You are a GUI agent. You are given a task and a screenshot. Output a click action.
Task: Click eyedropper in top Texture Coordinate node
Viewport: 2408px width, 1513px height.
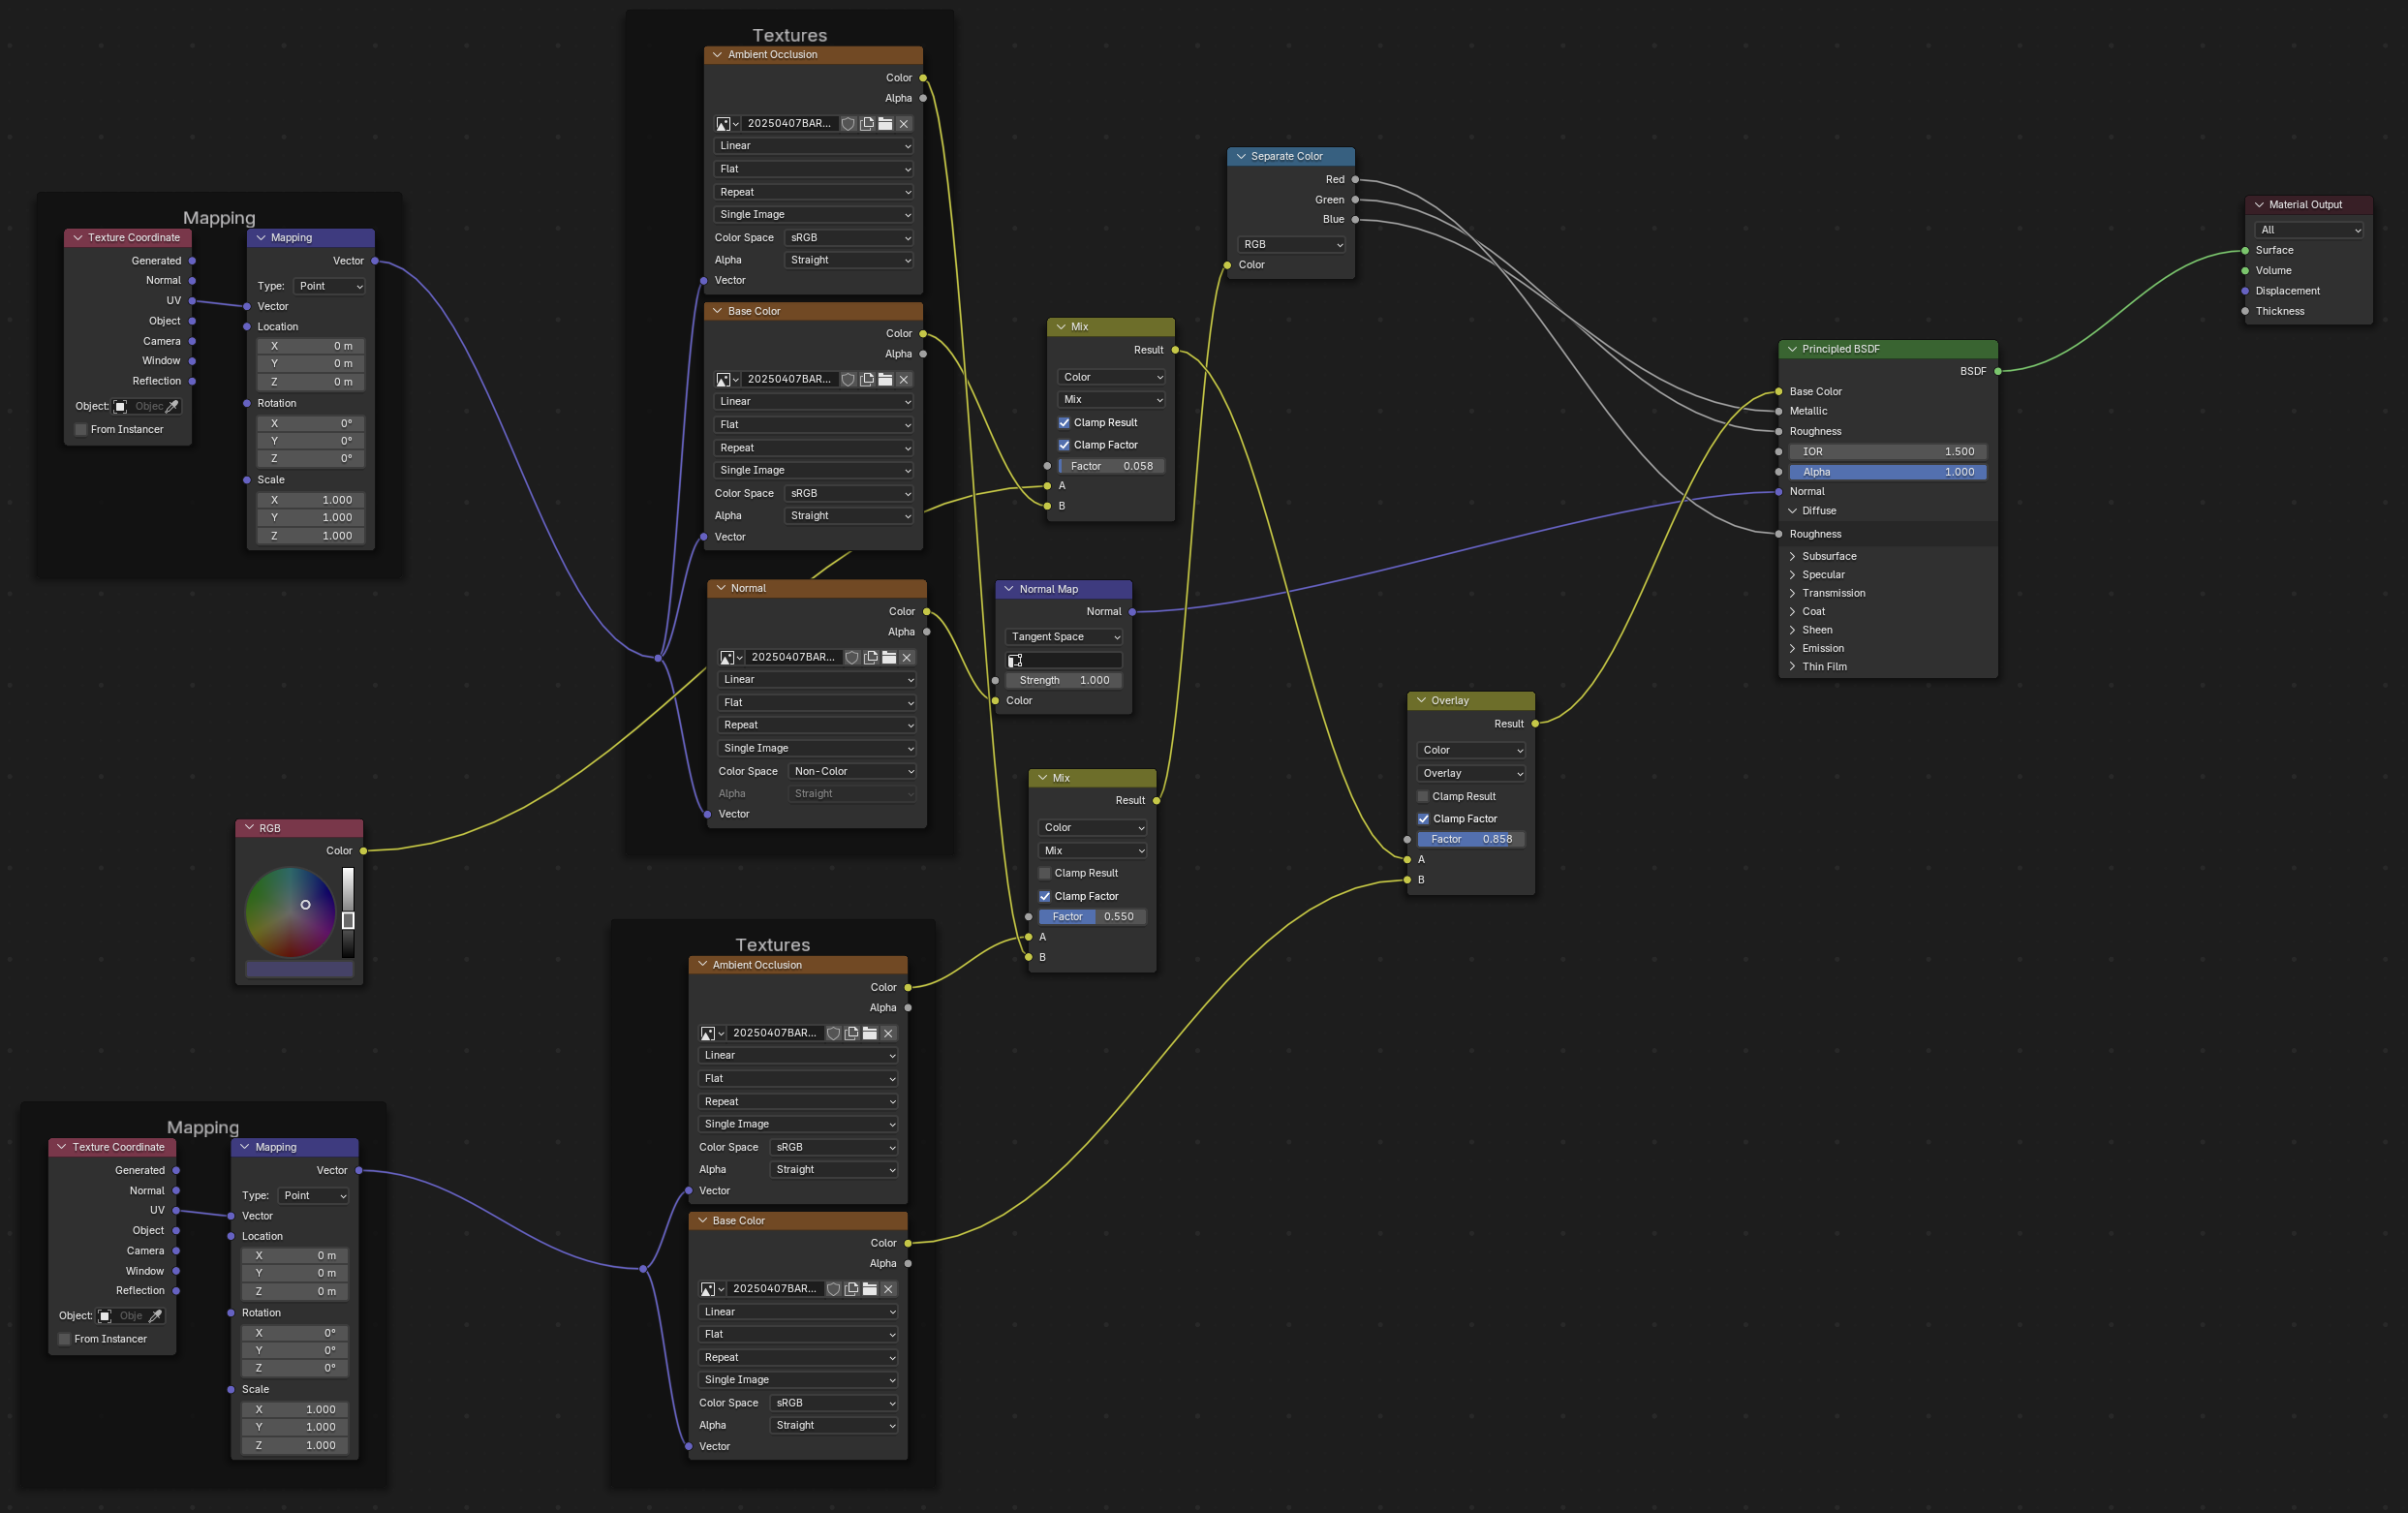(x=172, y=406)
